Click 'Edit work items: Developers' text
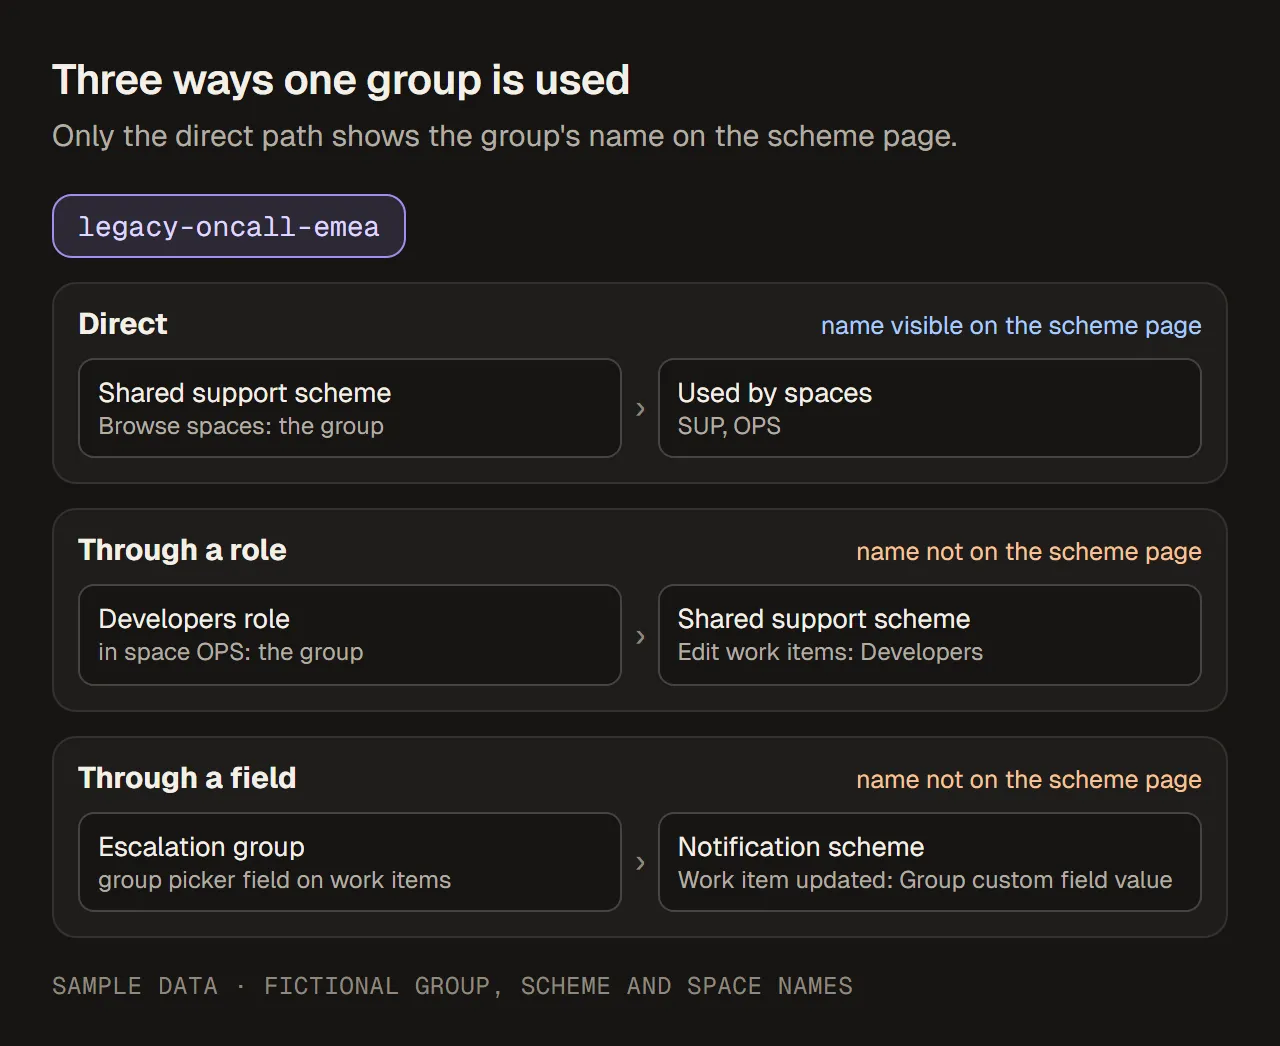 click(830, 652)
